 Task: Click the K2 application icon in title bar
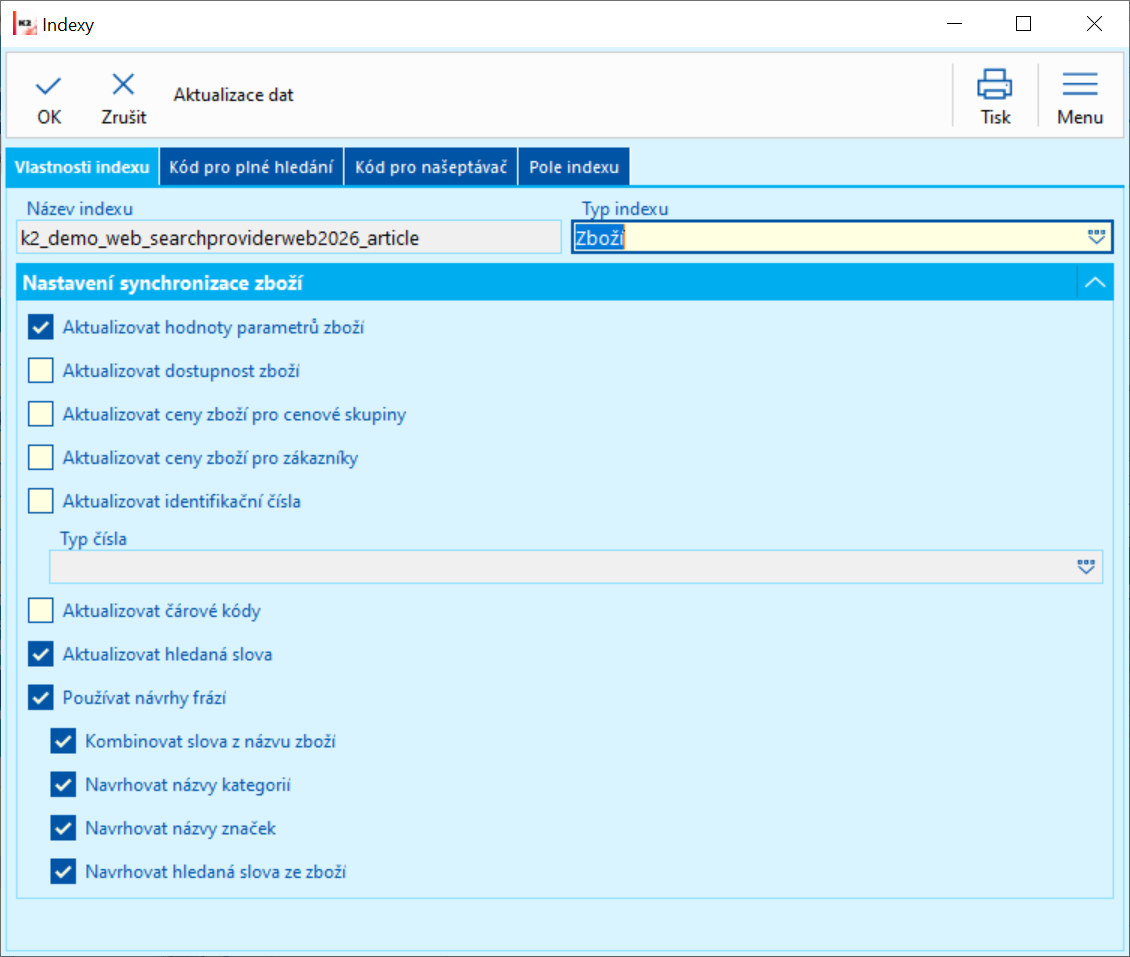point(24,24)
